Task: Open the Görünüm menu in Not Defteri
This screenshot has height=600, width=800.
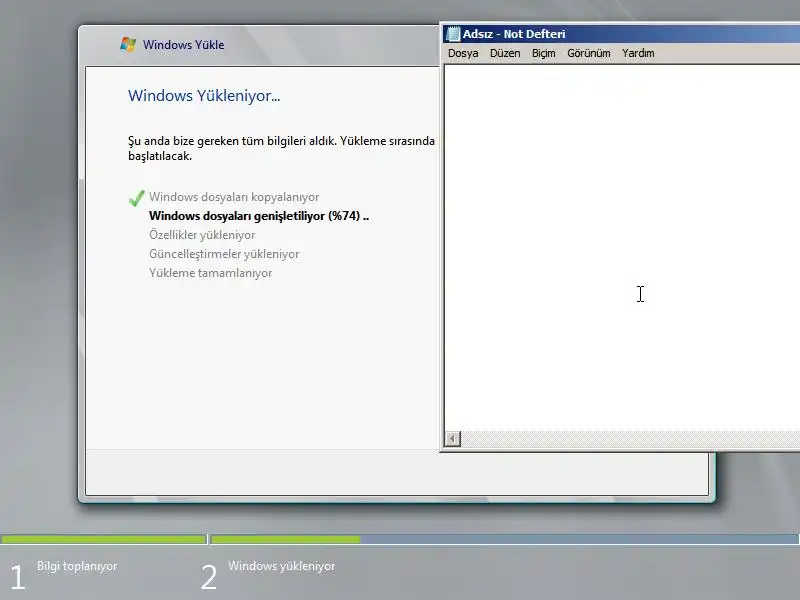Action: pyautogui.click(x=588, y=53)
